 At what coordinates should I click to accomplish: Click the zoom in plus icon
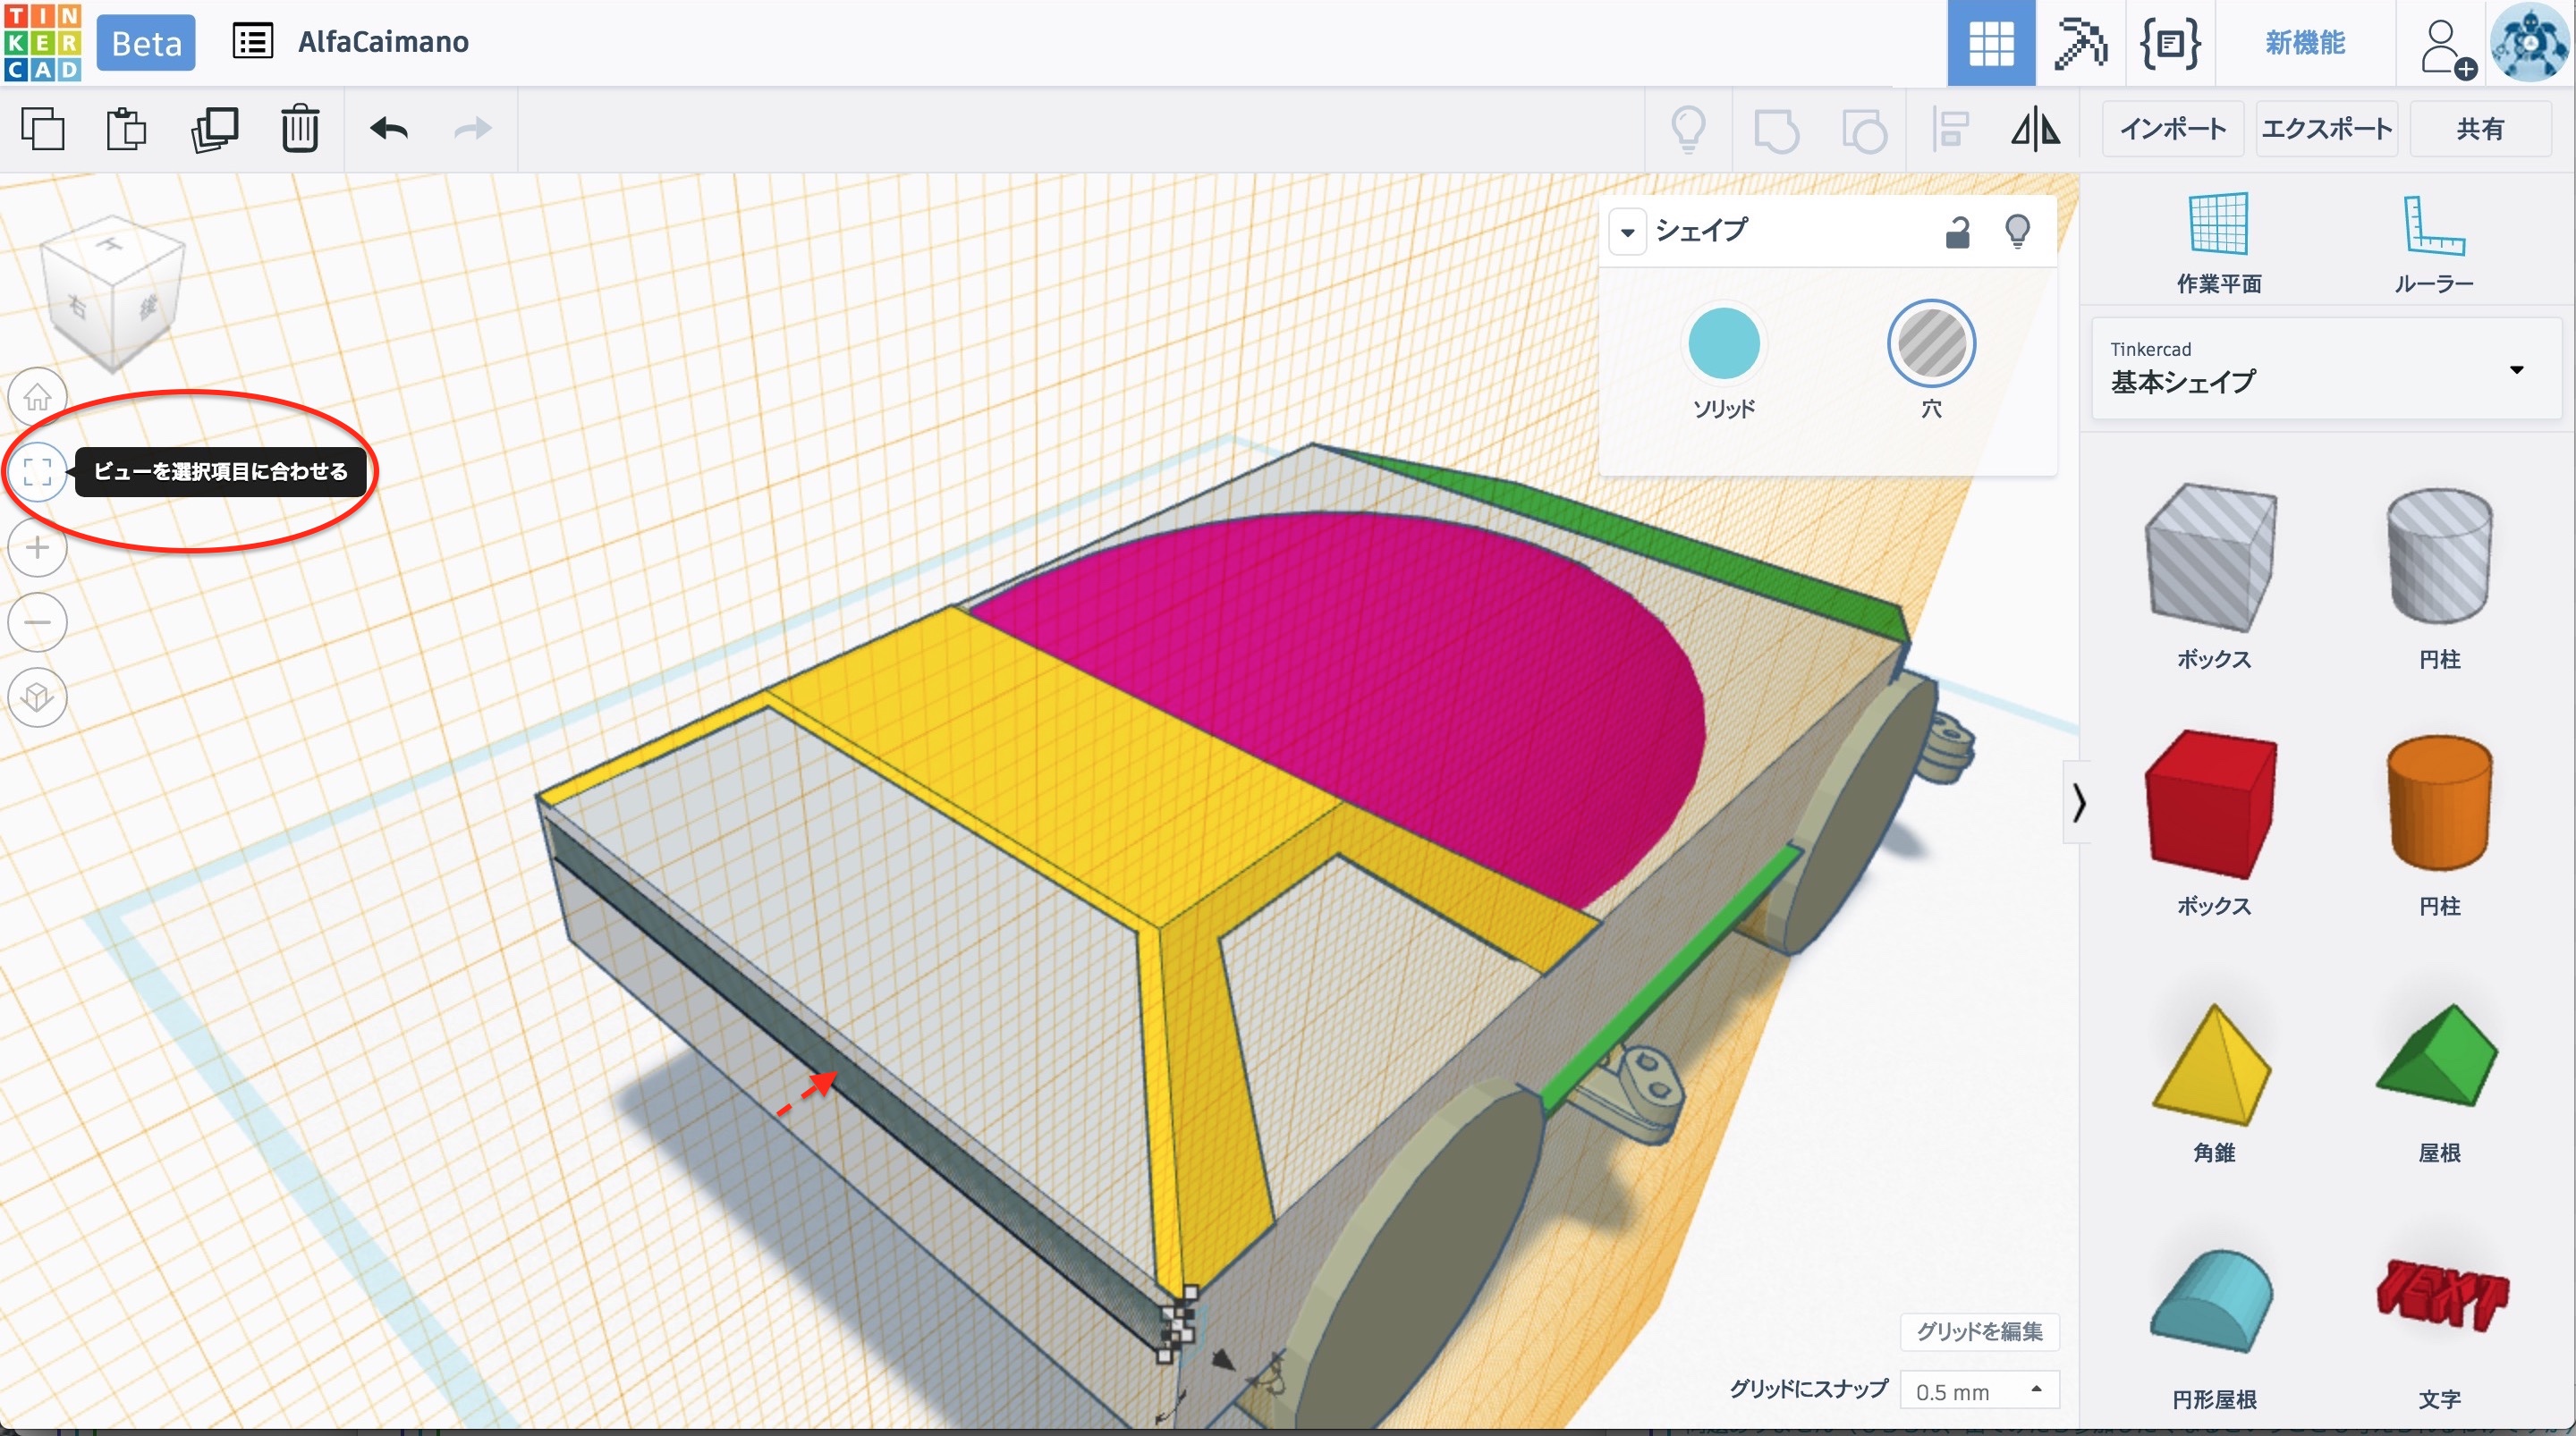[38, 548]
